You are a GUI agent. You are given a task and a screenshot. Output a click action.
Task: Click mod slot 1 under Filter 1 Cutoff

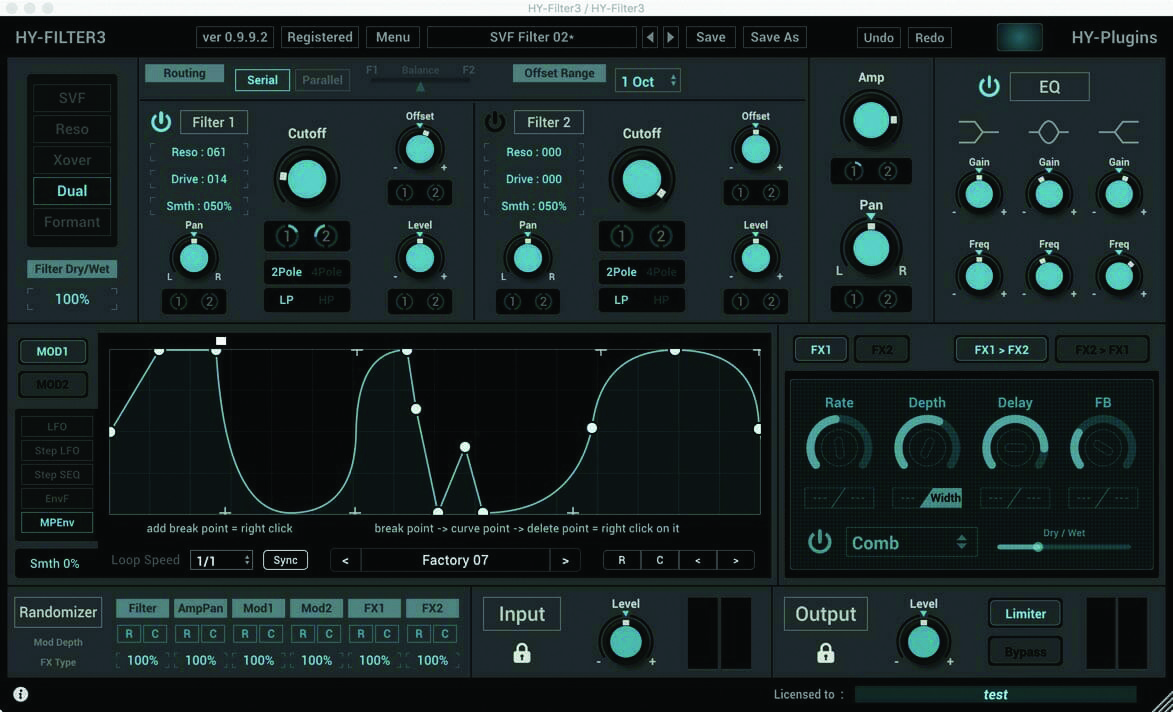pos(286,236)
